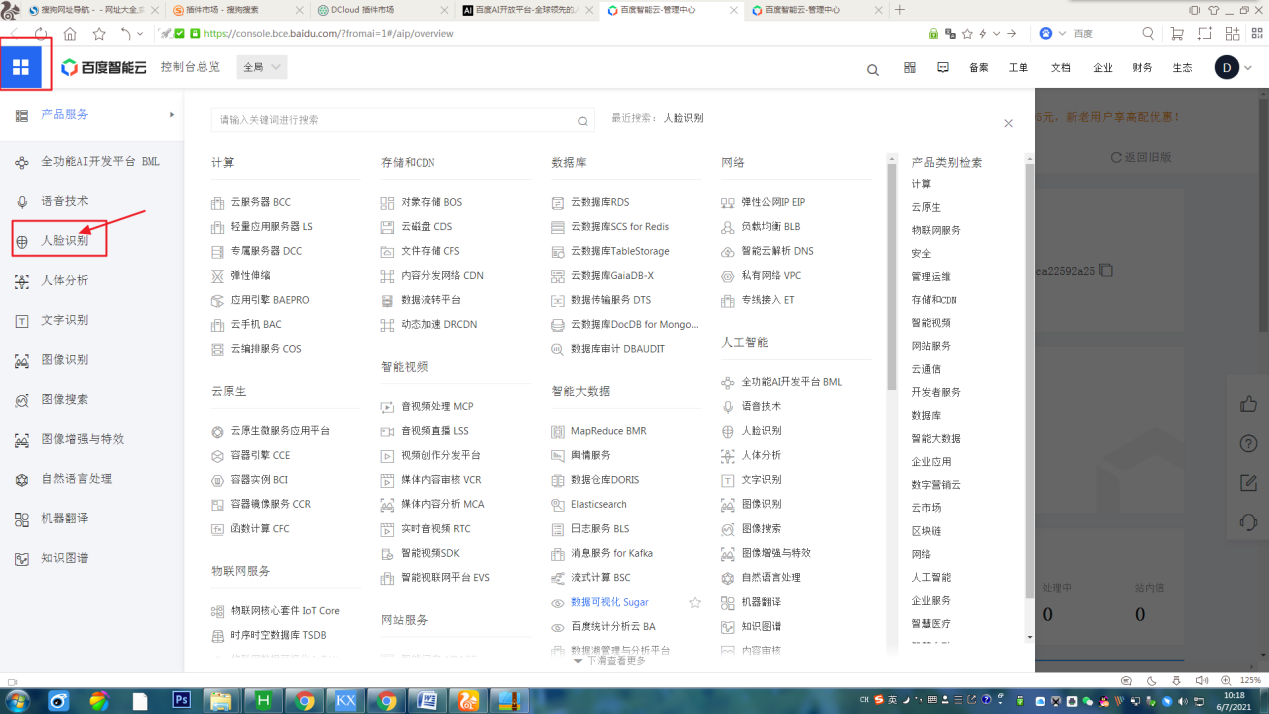The width and height of the screenshot is (1269, 714).
Task: Click the 自然语言处理 sidebar icon
Action: pyautogui.click(x=21, y=479)
